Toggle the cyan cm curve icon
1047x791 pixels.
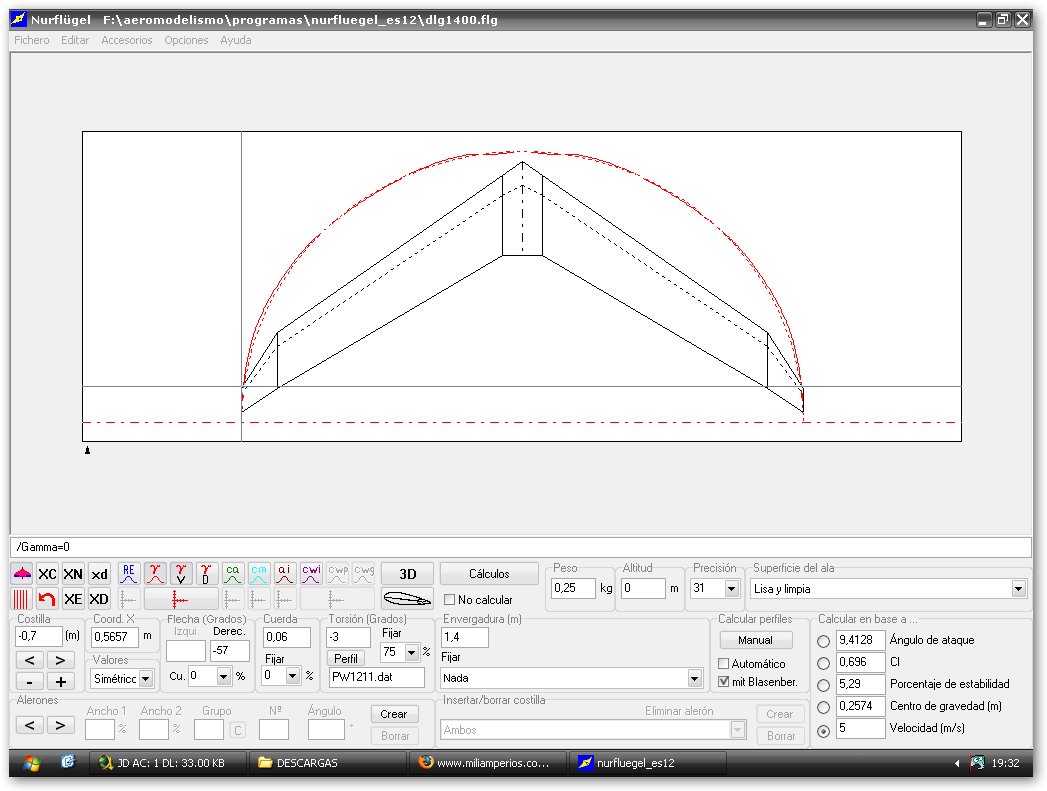tap(259, 574)
